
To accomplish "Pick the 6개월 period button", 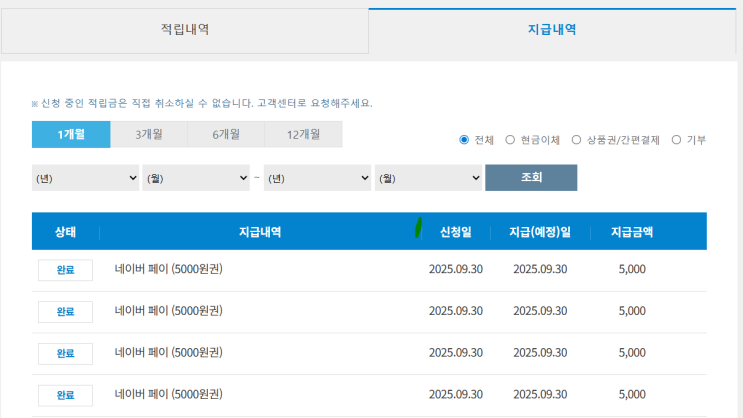I will pos(226,135).
